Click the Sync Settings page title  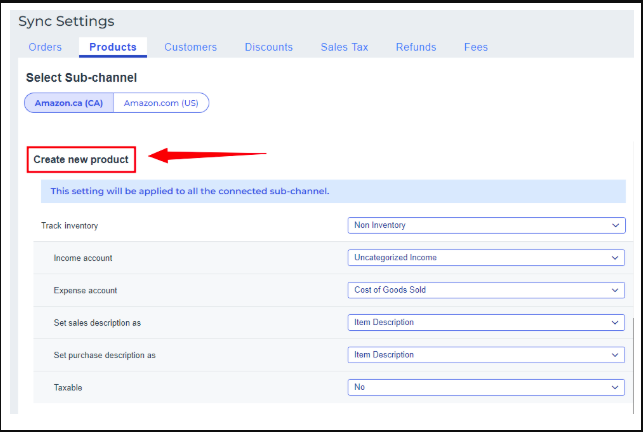pos(66,21)
